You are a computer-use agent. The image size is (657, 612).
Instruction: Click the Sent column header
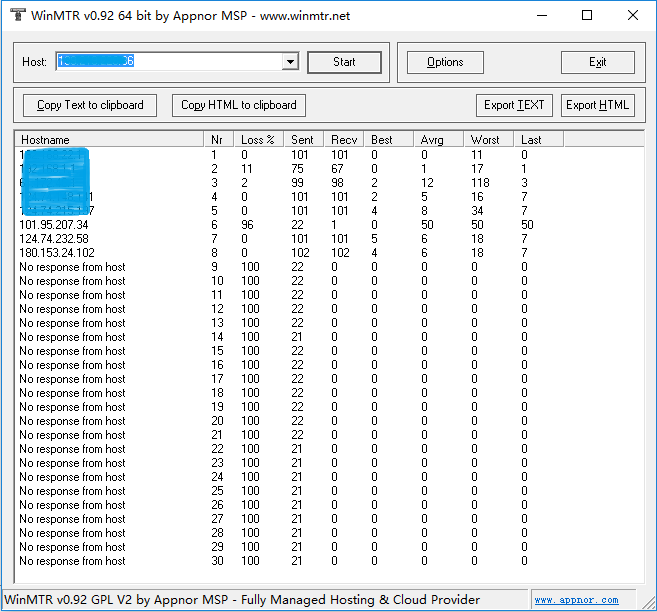(x=303, y=140)
